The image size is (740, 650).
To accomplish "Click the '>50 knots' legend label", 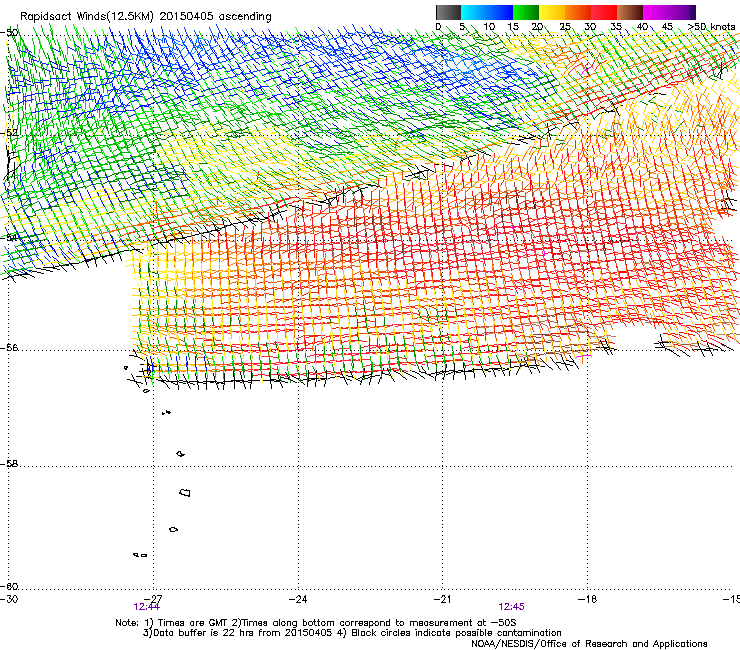I will click(711, 26).
